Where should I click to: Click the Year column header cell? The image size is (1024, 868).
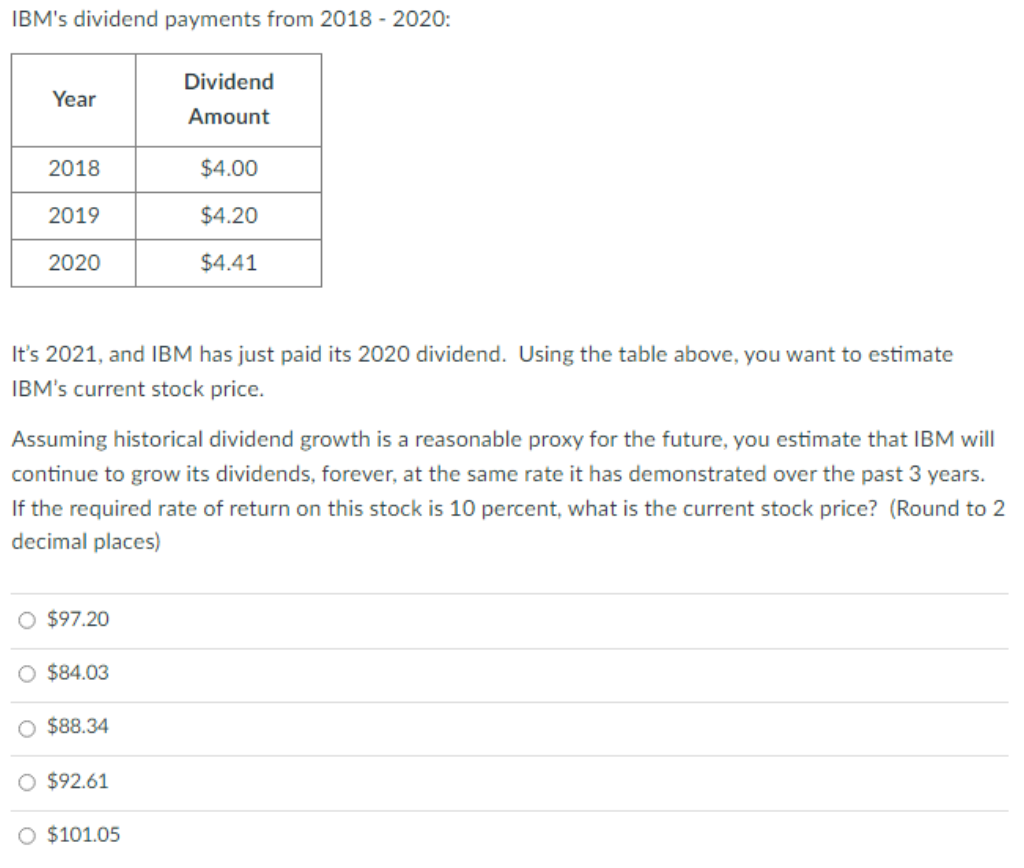73,99
